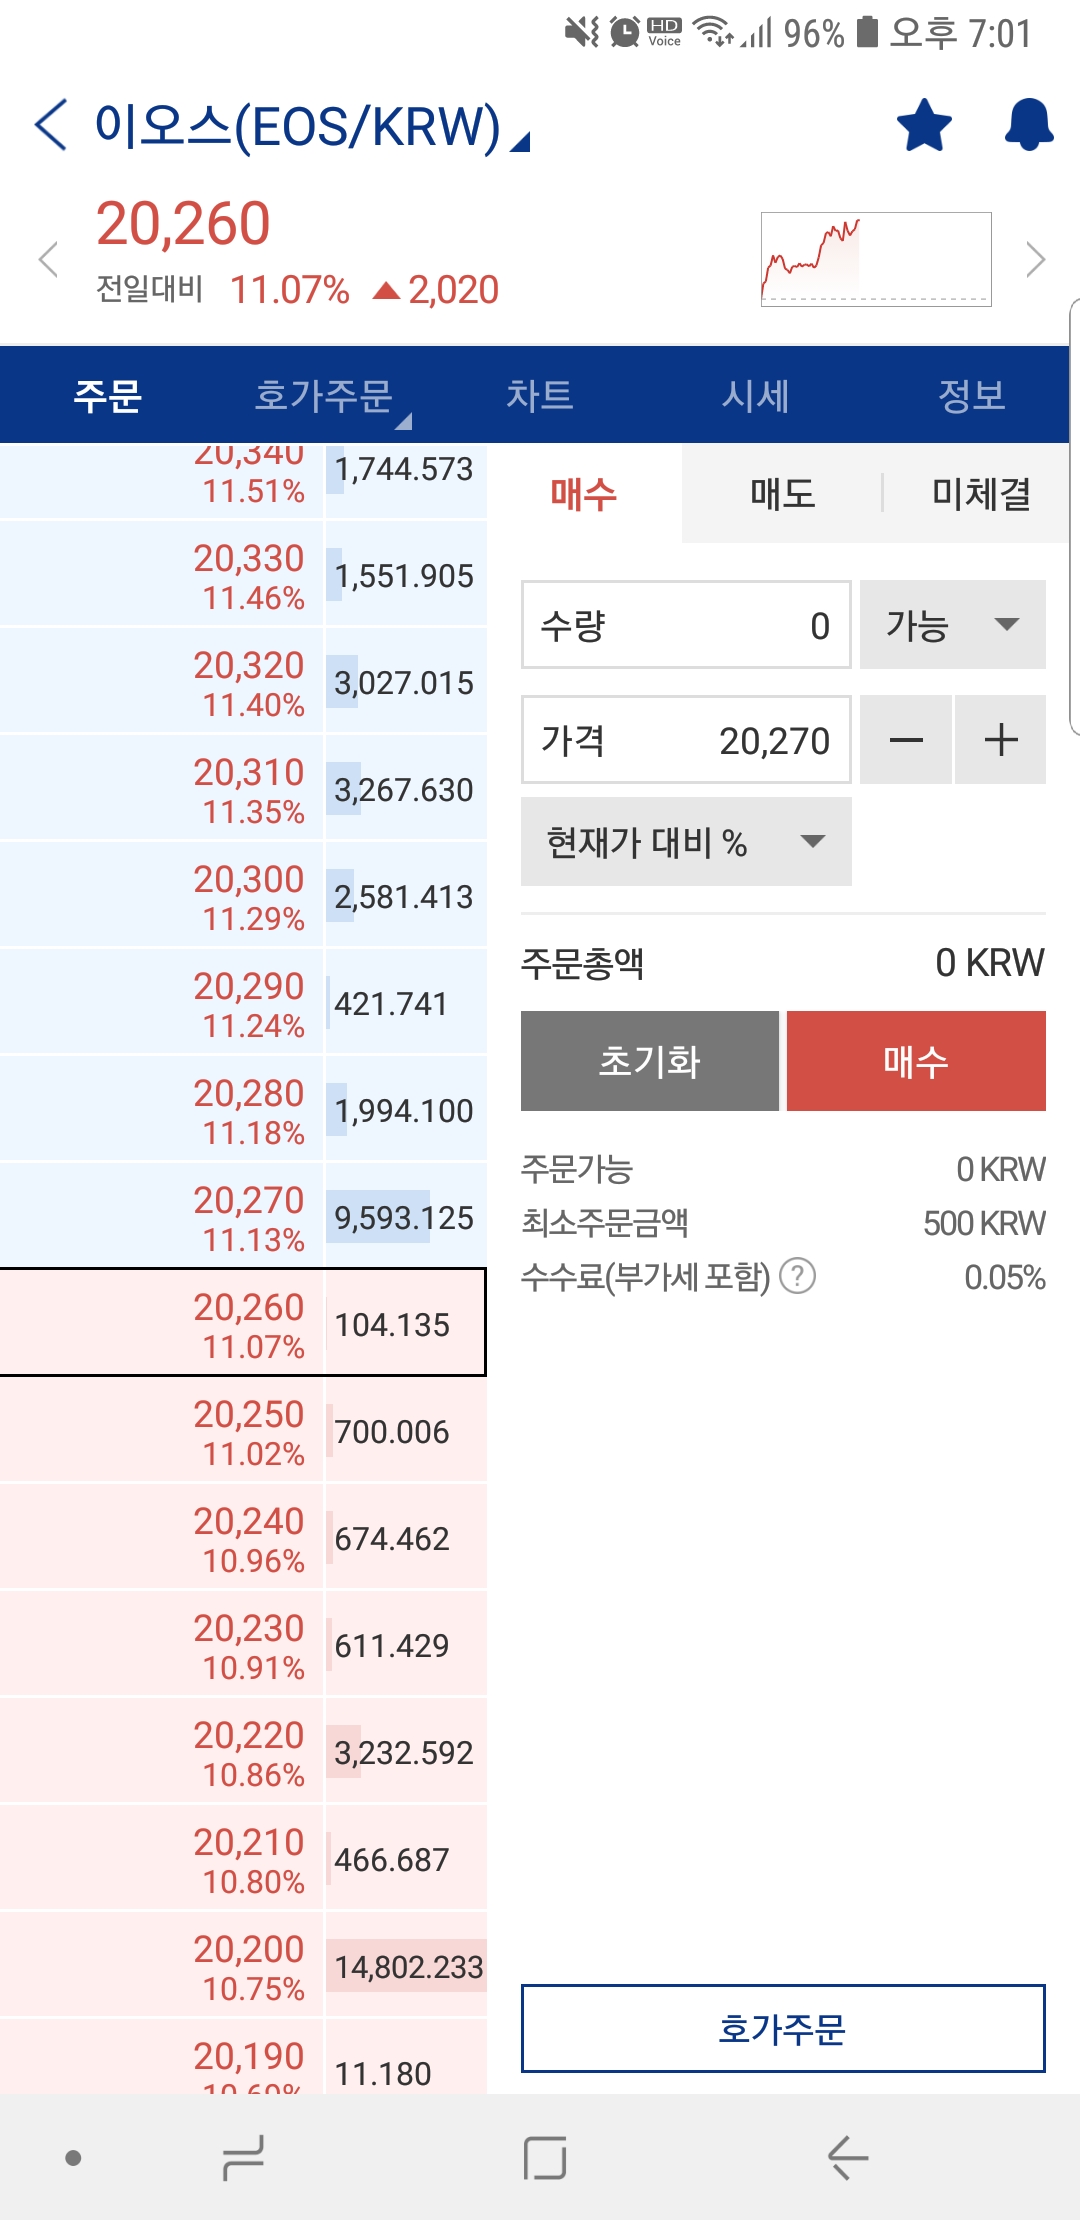Tap the Android recent apps icon
Screen dimensions: 1080x2220
click(244, 2158)
